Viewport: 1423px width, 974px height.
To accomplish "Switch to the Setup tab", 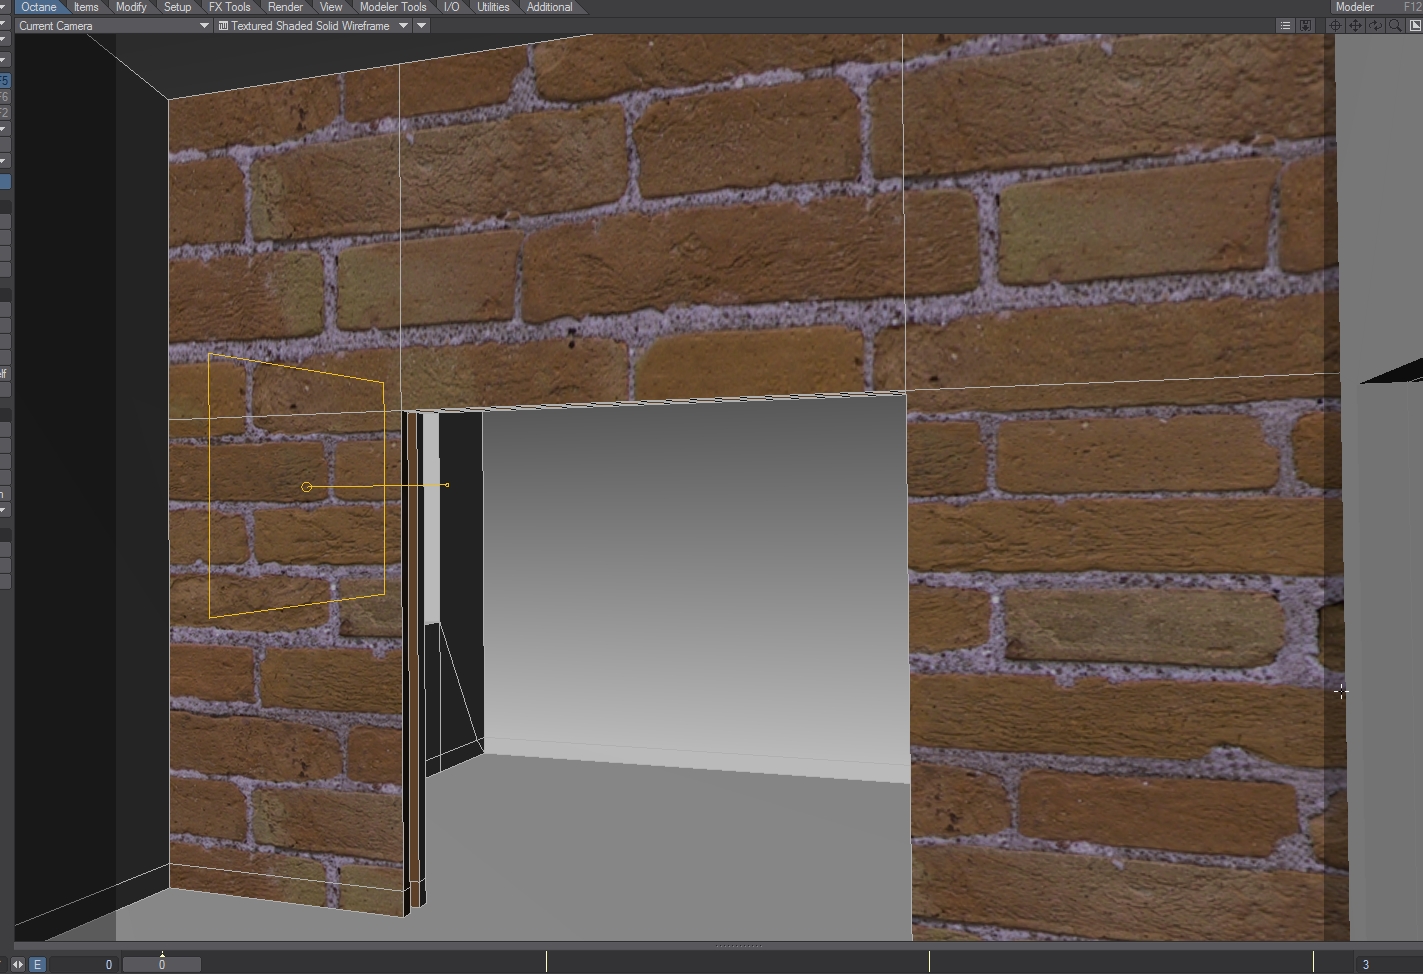I will 177,7.
